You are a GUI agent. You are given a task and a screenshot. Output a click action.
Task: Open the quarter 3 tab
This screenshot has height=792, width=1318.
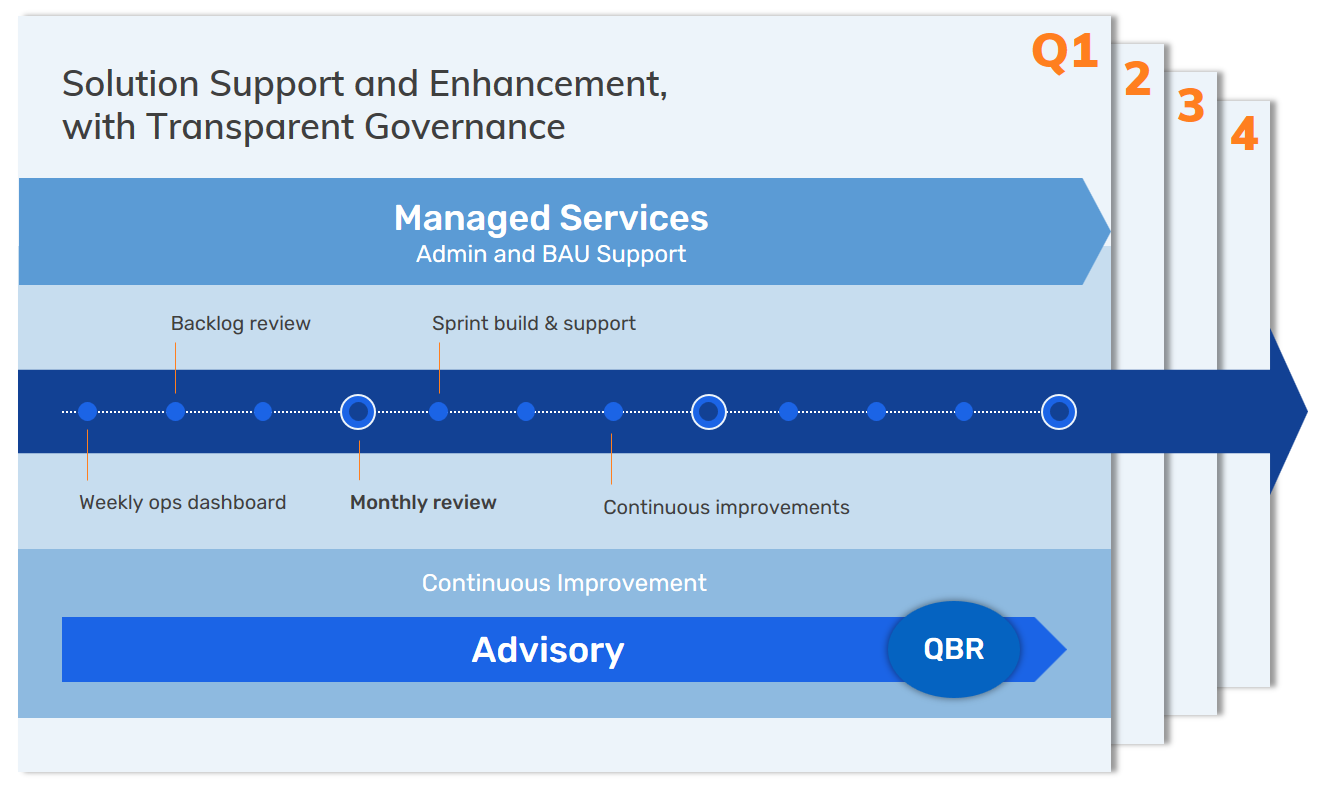(x=1190, y=106)
